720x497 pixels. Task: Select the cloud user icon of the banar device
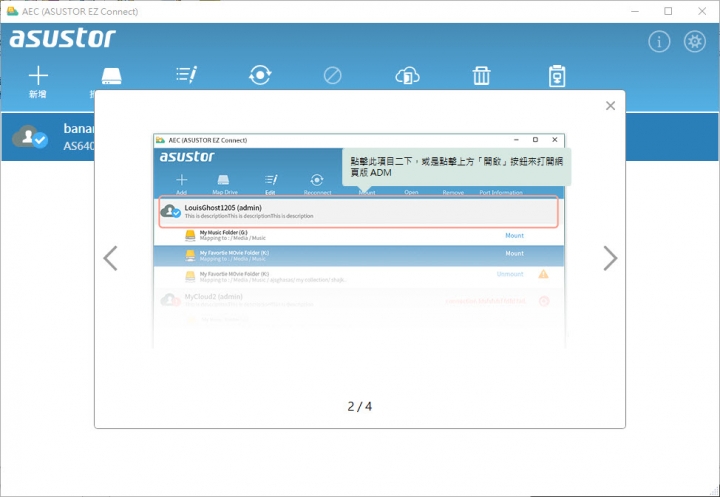tap(30, 136)
